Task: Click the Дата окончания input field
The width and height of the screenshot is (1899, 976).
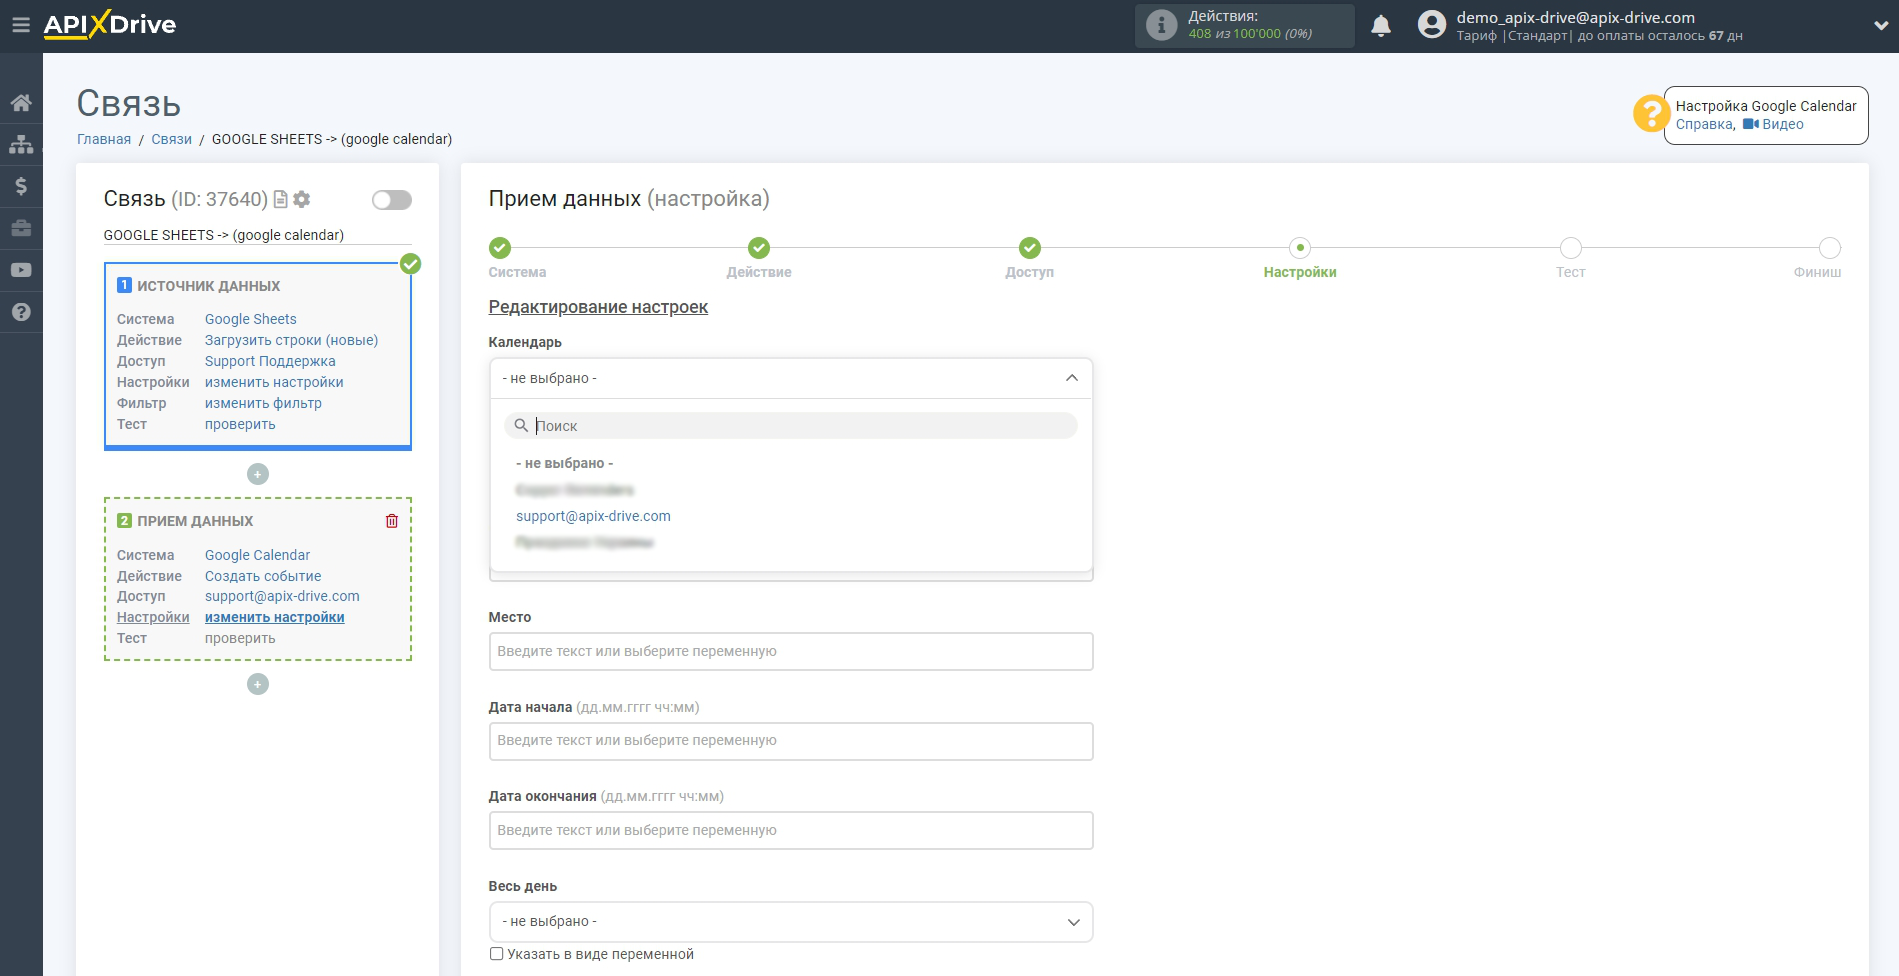Action: tap(791, 831)
